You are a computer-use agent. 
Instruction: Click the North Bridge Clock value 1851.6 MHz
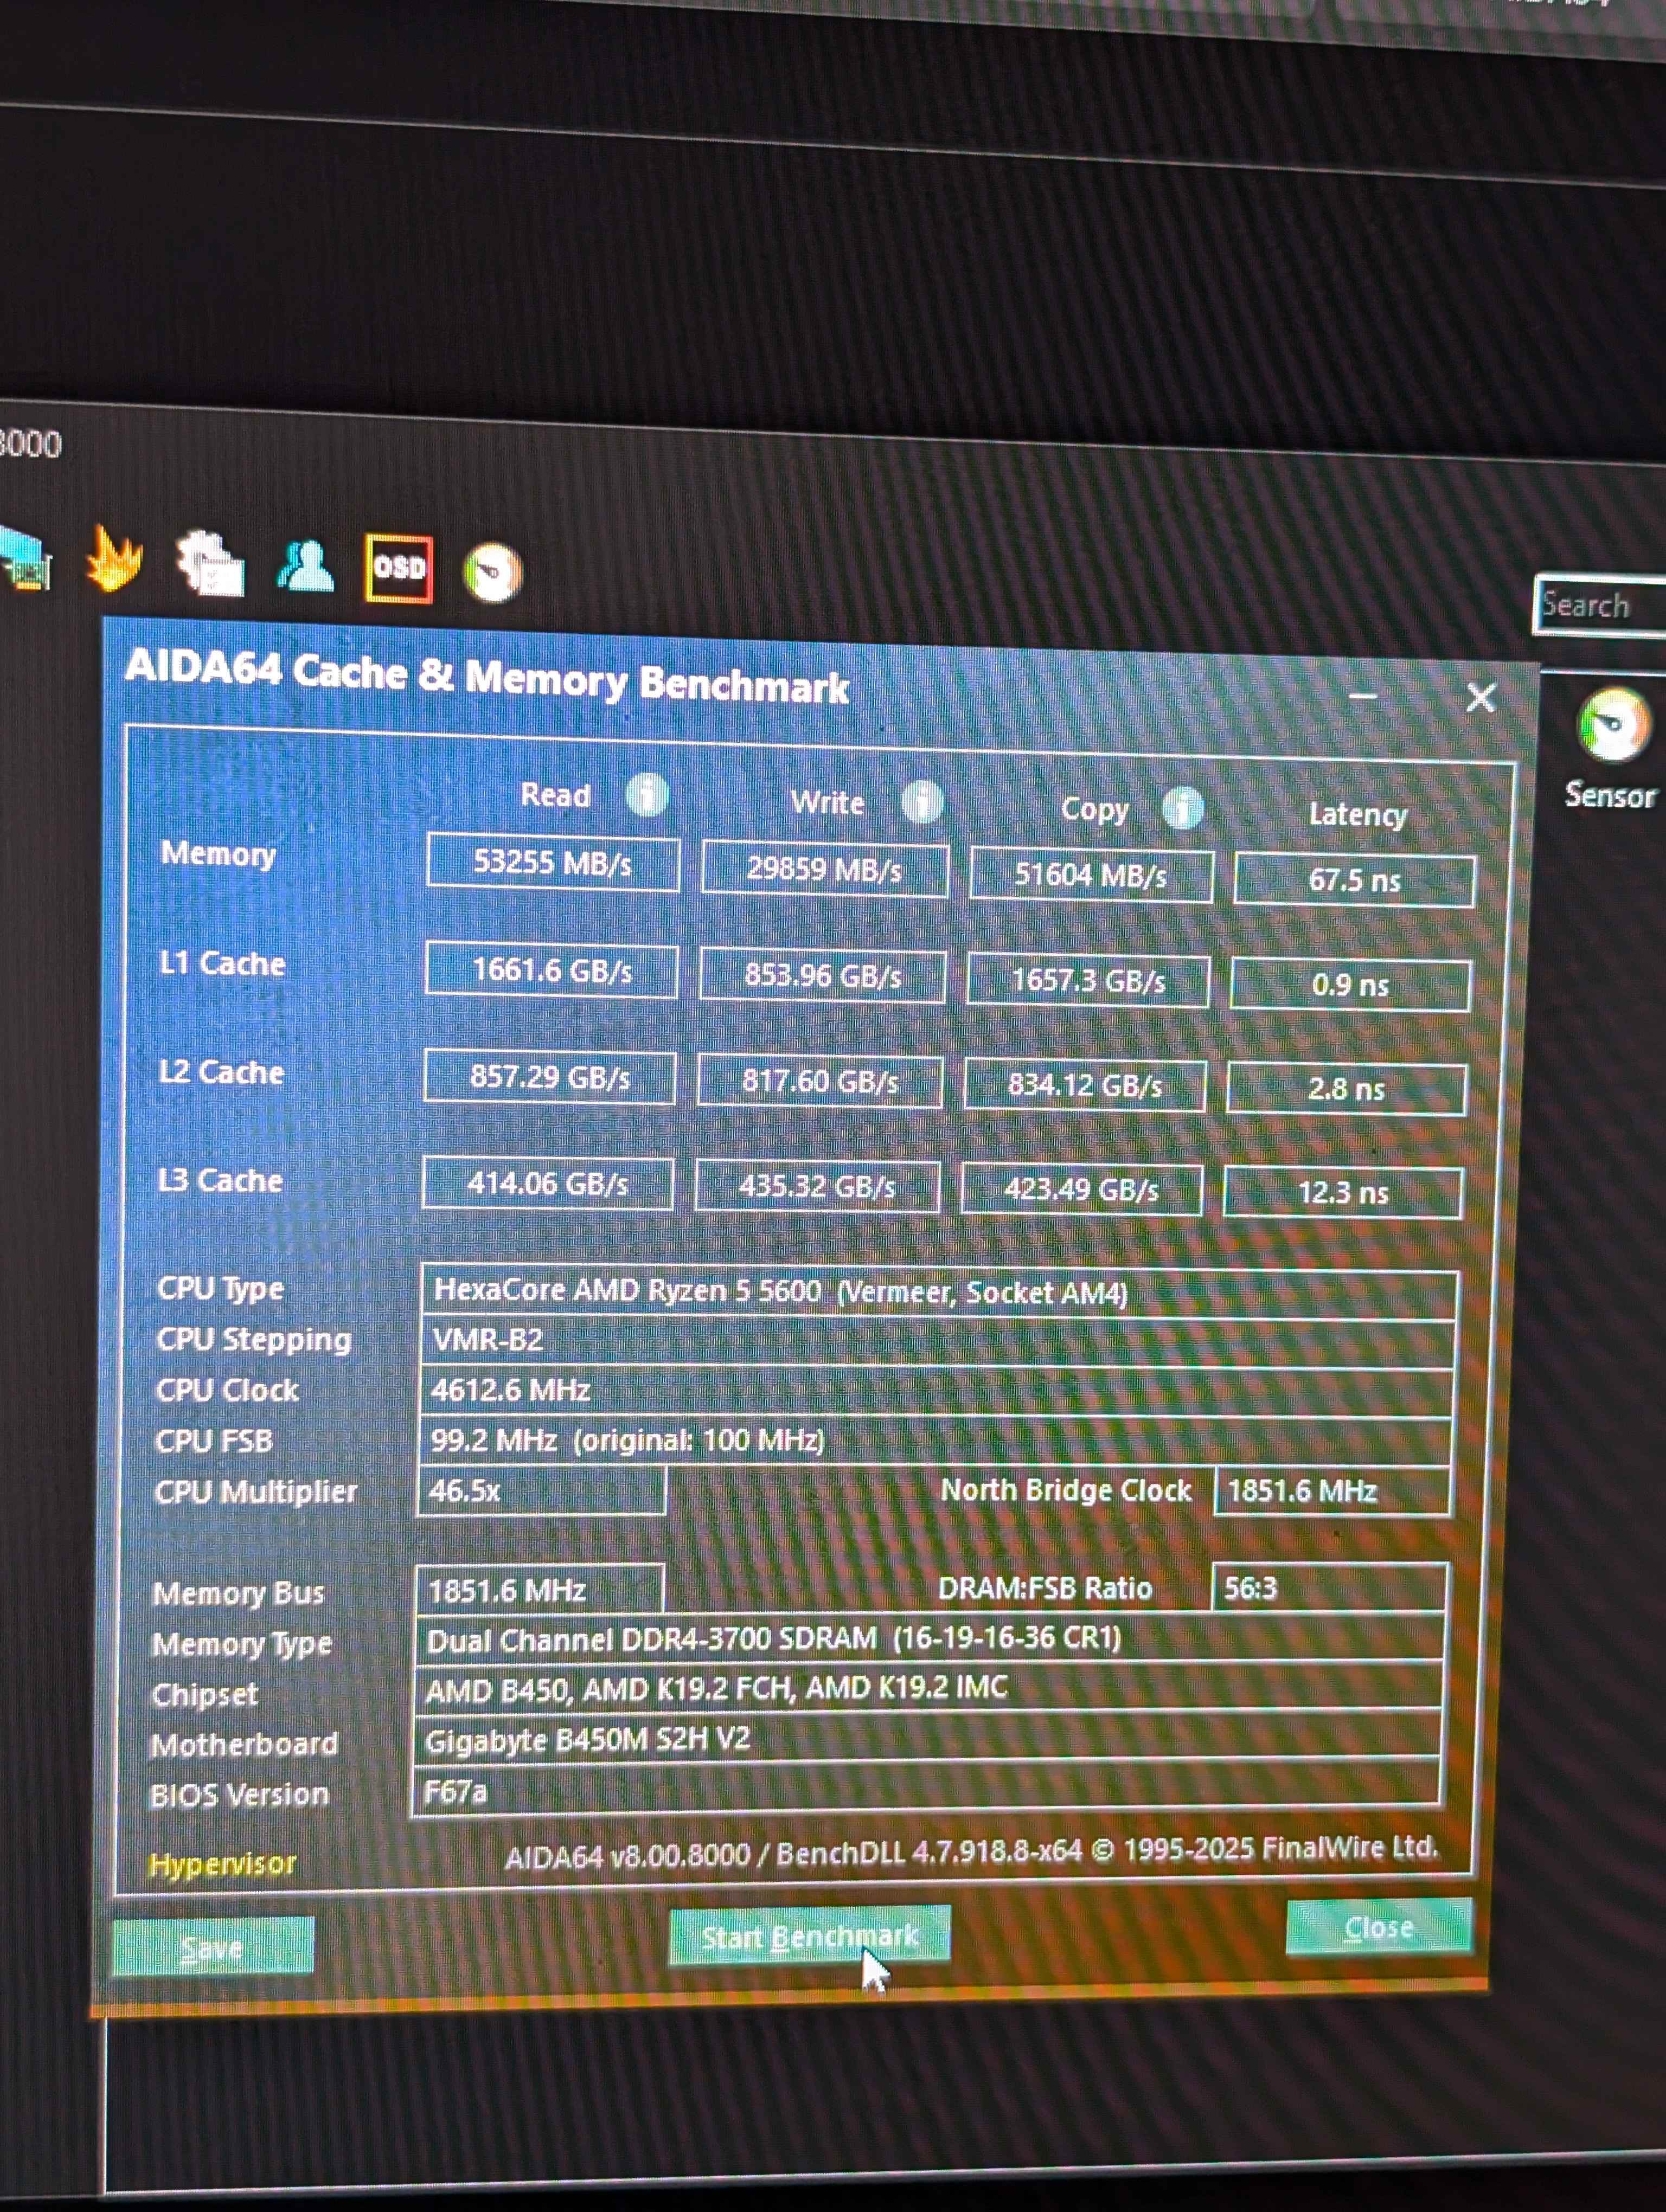point(1332,1491)
